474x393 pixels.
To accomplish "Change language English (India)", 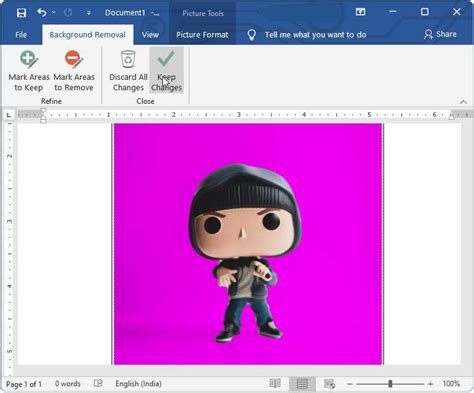I will click(138, 384).
